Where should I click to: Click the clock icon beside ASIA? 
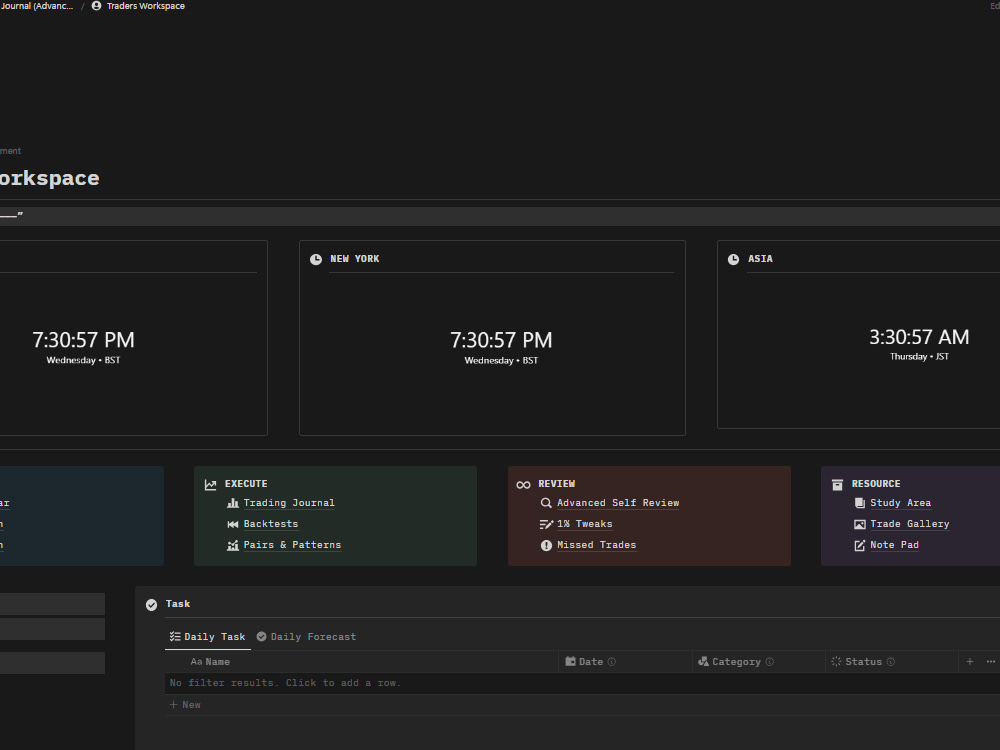pos(733,259)
